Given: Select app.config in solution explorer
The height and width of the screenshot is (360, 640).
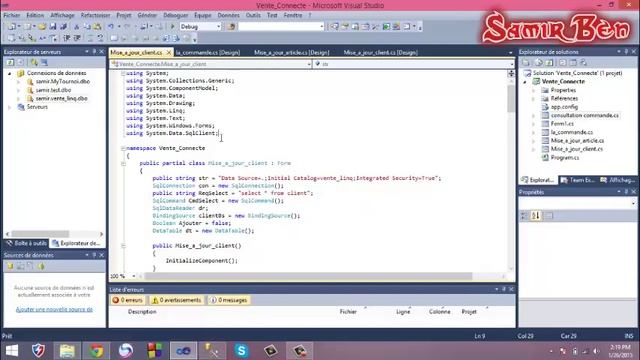Looking at the screenshot, I should [x=564, y=107].
